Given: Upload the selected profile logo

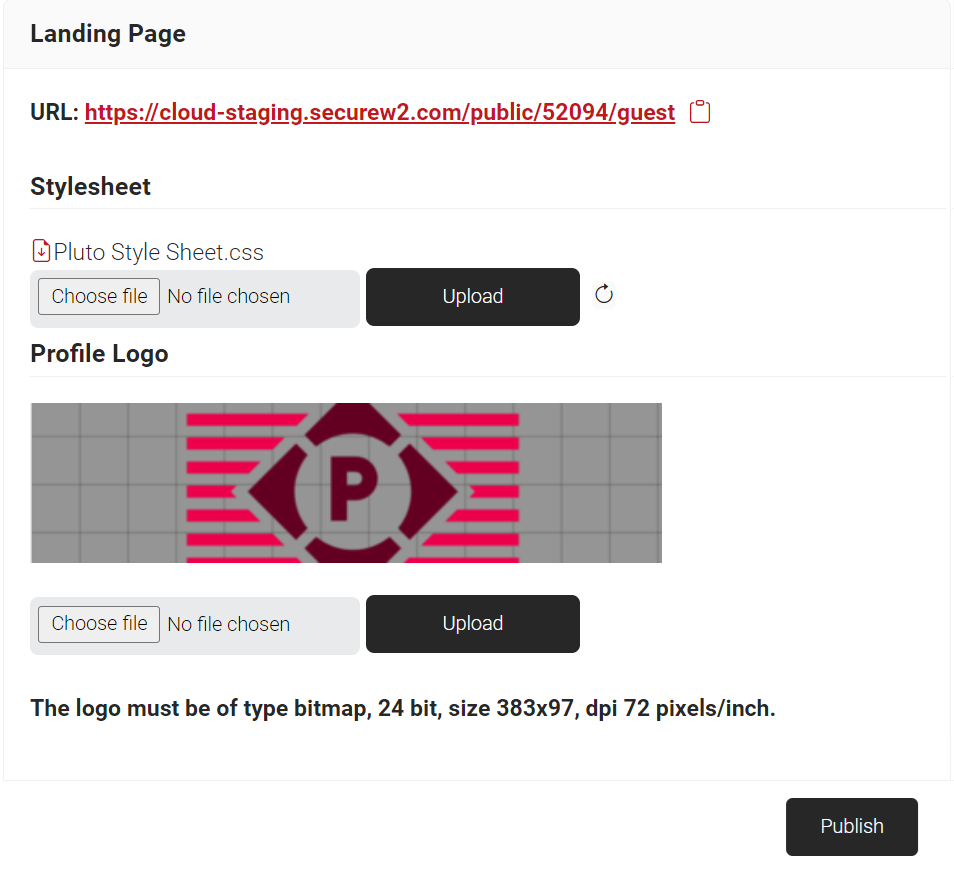Looking at the screenshot, I should click(472, 624).
